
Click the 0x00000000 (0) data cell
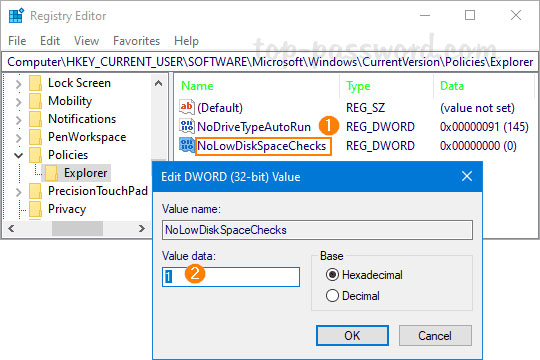(x=478, y=146)
